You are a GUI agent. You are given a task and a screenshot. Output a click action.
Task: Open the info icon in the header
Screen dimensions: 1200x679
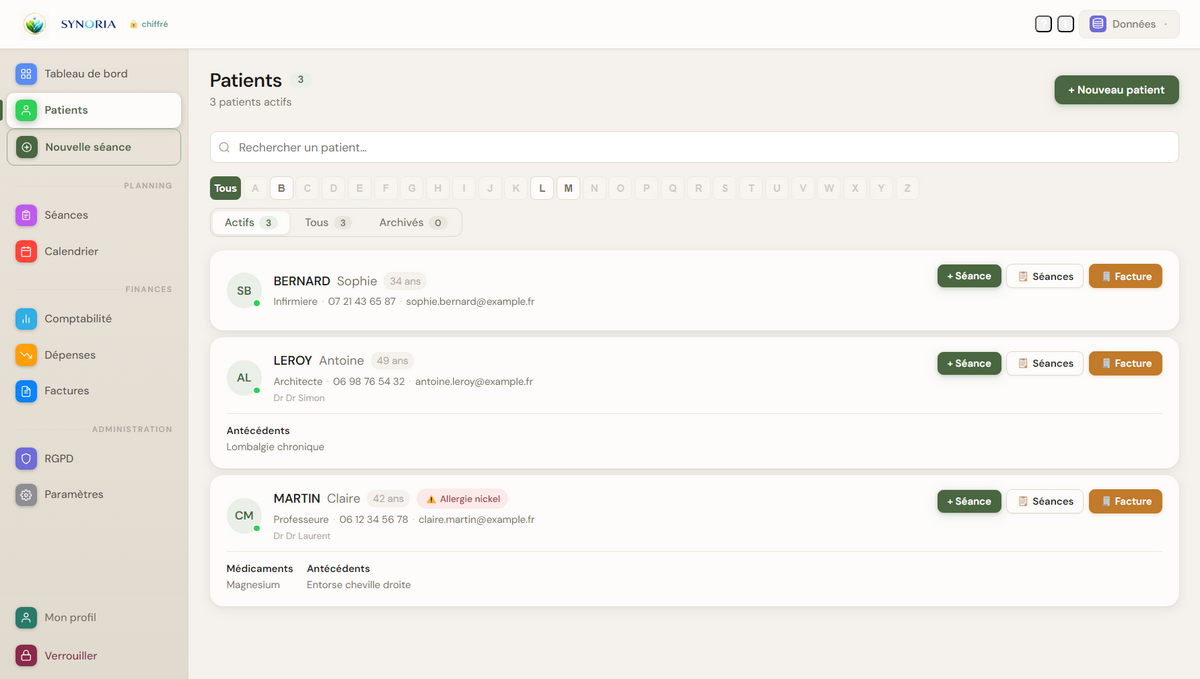[1066, 24]
